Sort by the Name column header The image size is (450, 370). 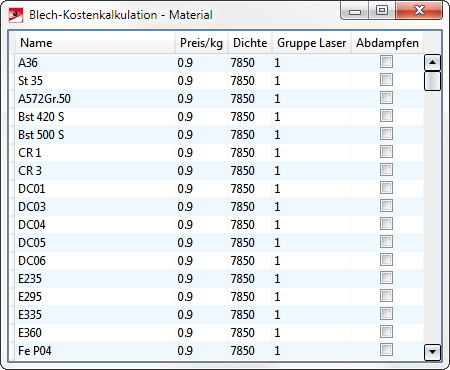pyautogui.click(x=95, y=43)
